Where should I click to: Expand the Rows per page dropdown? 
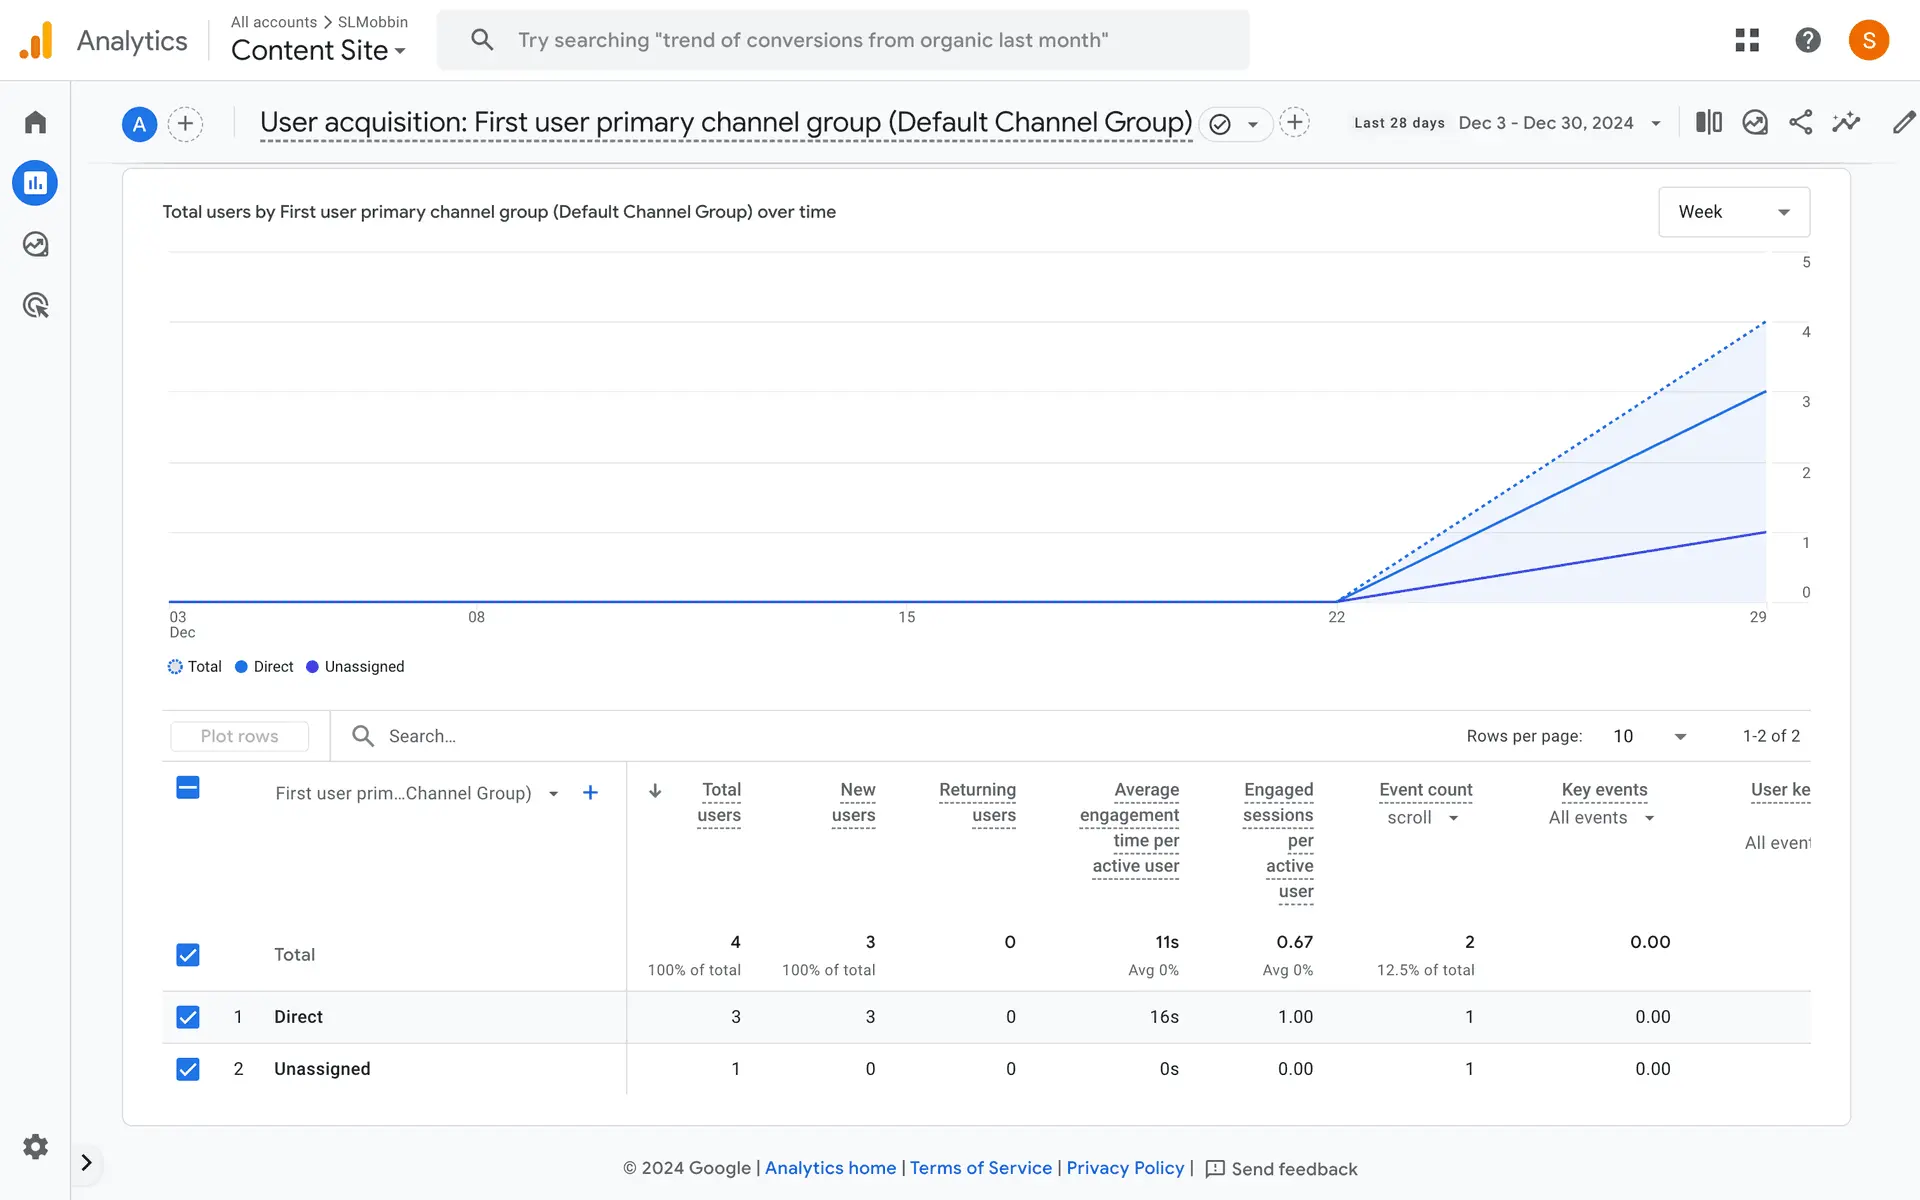click(x=1650, y=736)
